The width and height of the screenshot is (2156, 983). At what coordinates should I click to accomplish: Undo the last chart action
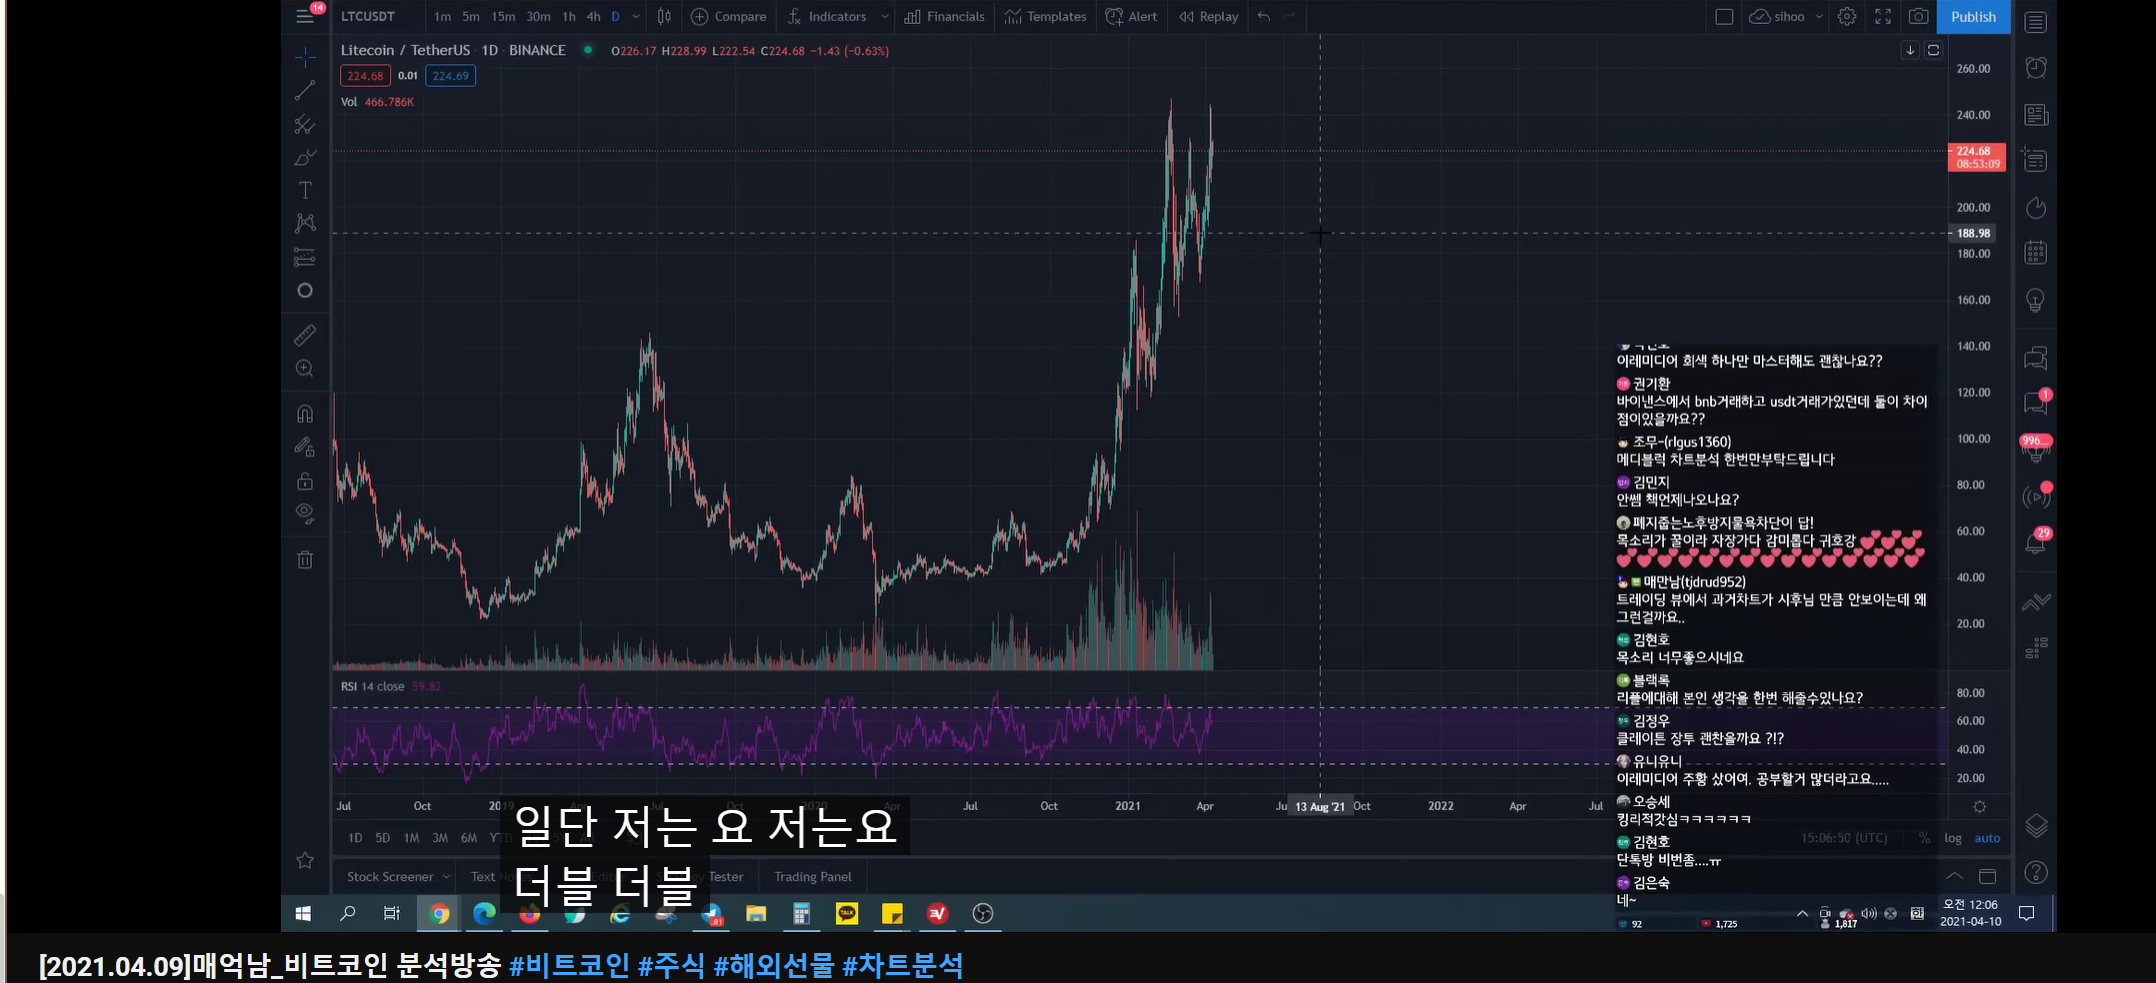coord(1264,16)
